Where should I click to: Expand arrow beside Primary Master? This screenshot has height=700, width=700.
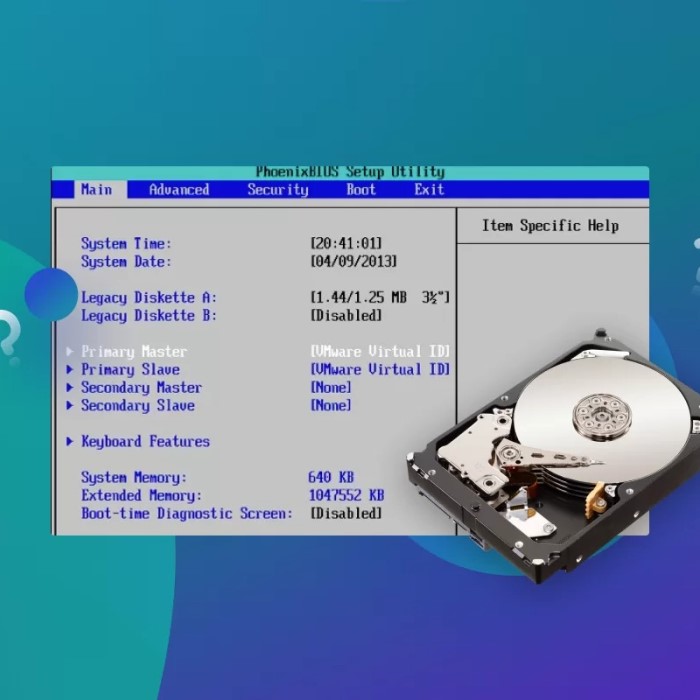click(70, 352)
